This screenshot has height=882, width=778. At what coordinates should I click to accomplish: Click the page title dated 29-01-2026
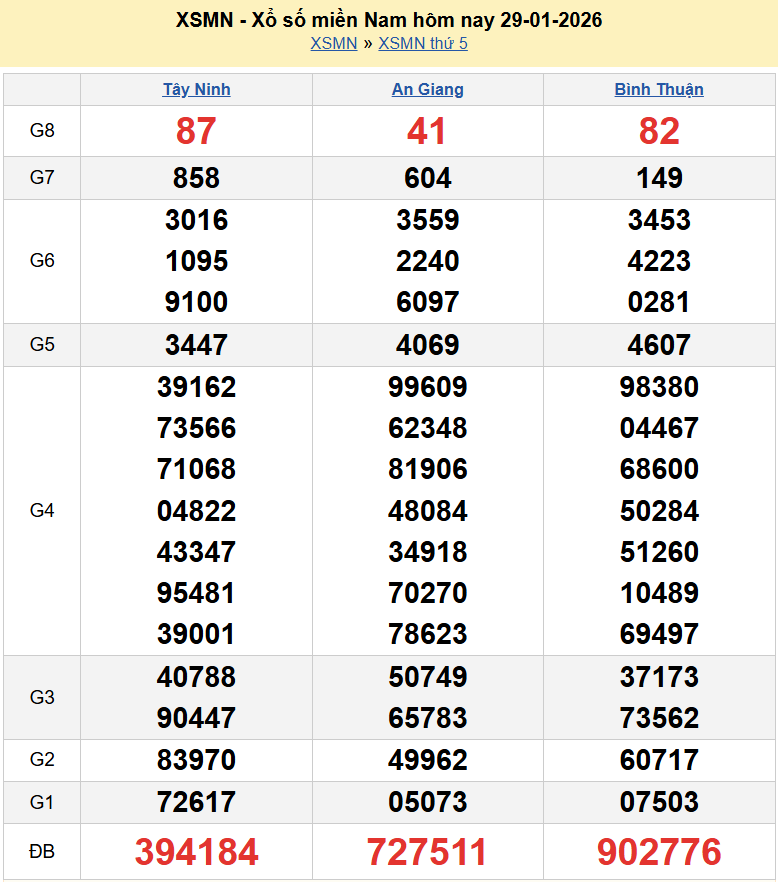click(x=389, y=20)
